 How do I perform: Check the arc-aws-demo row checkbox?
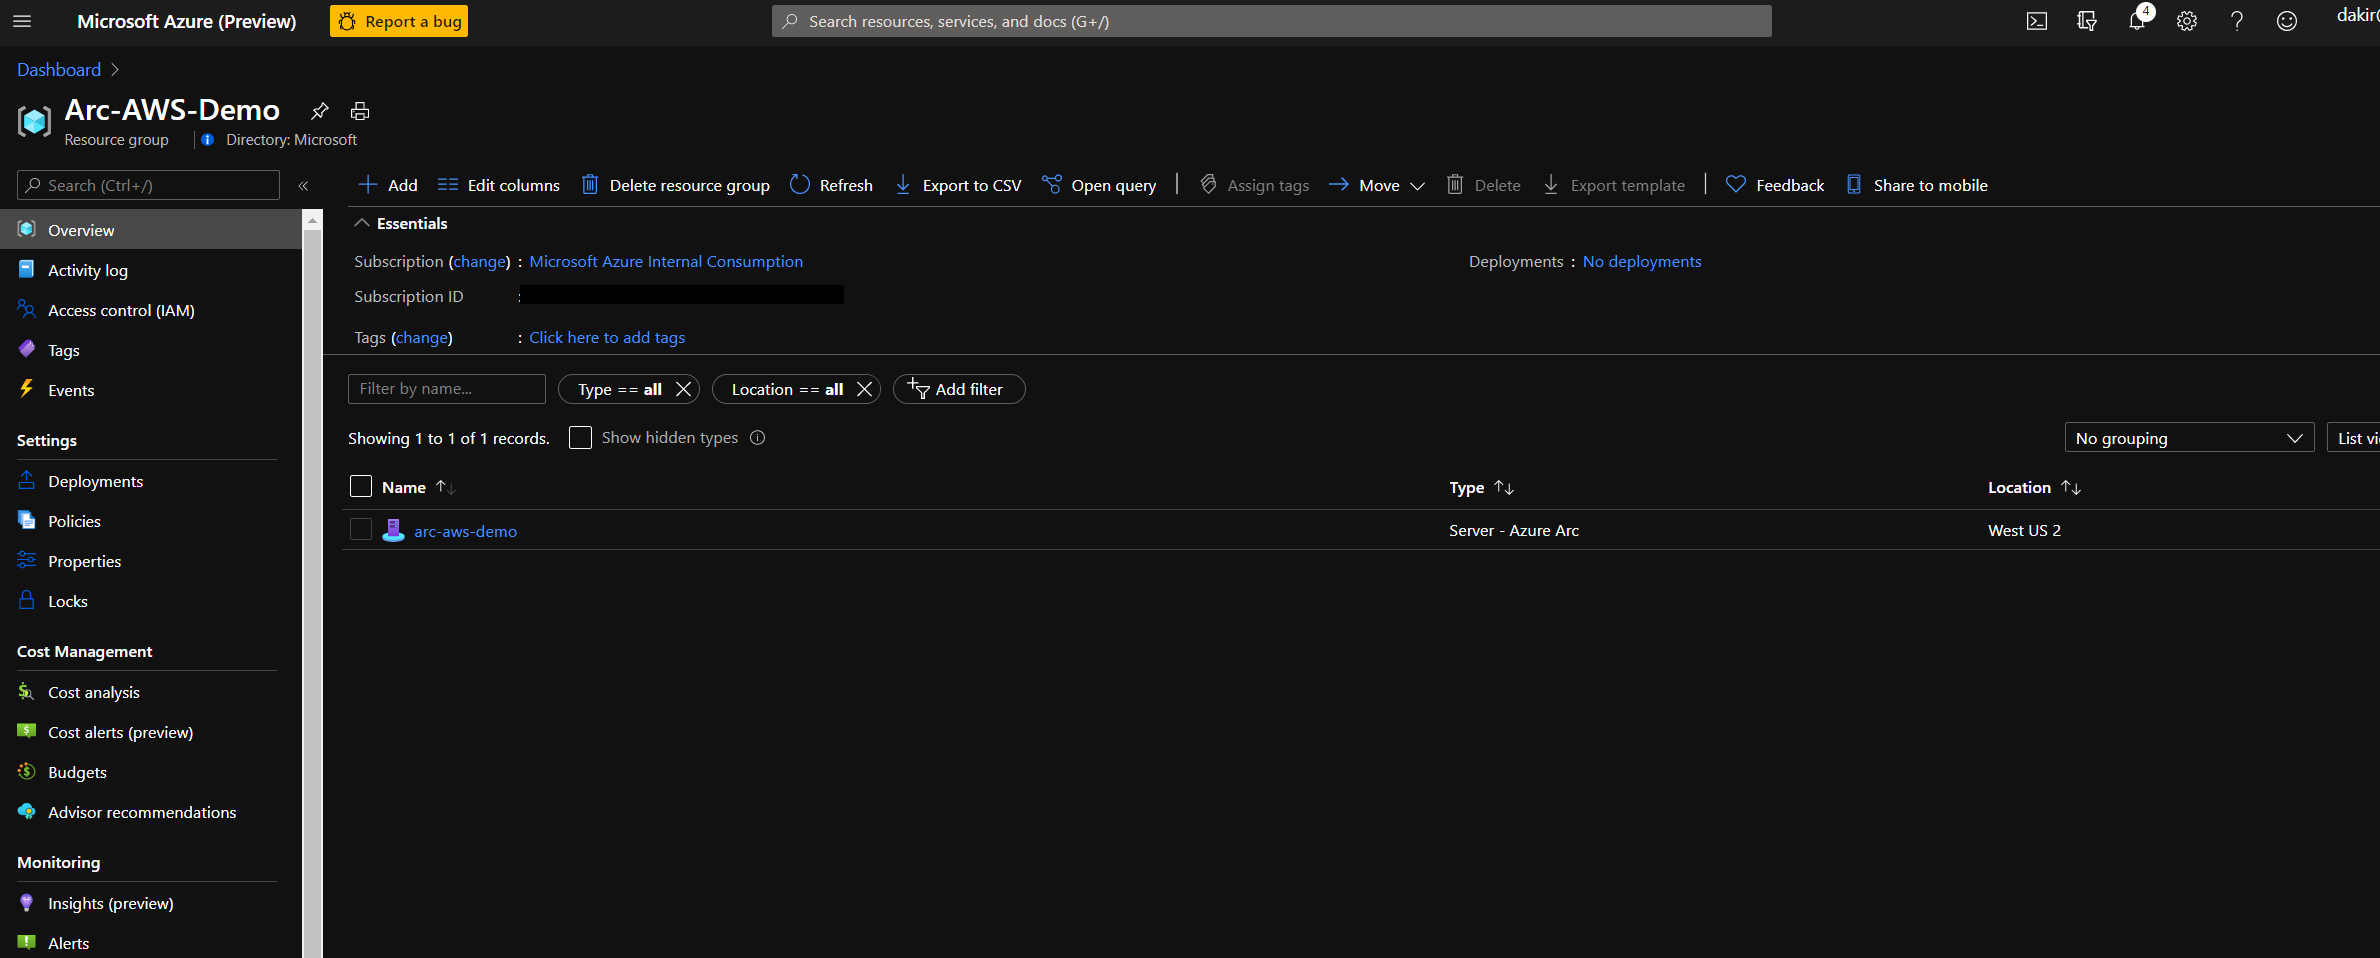[x=361, y=529]
